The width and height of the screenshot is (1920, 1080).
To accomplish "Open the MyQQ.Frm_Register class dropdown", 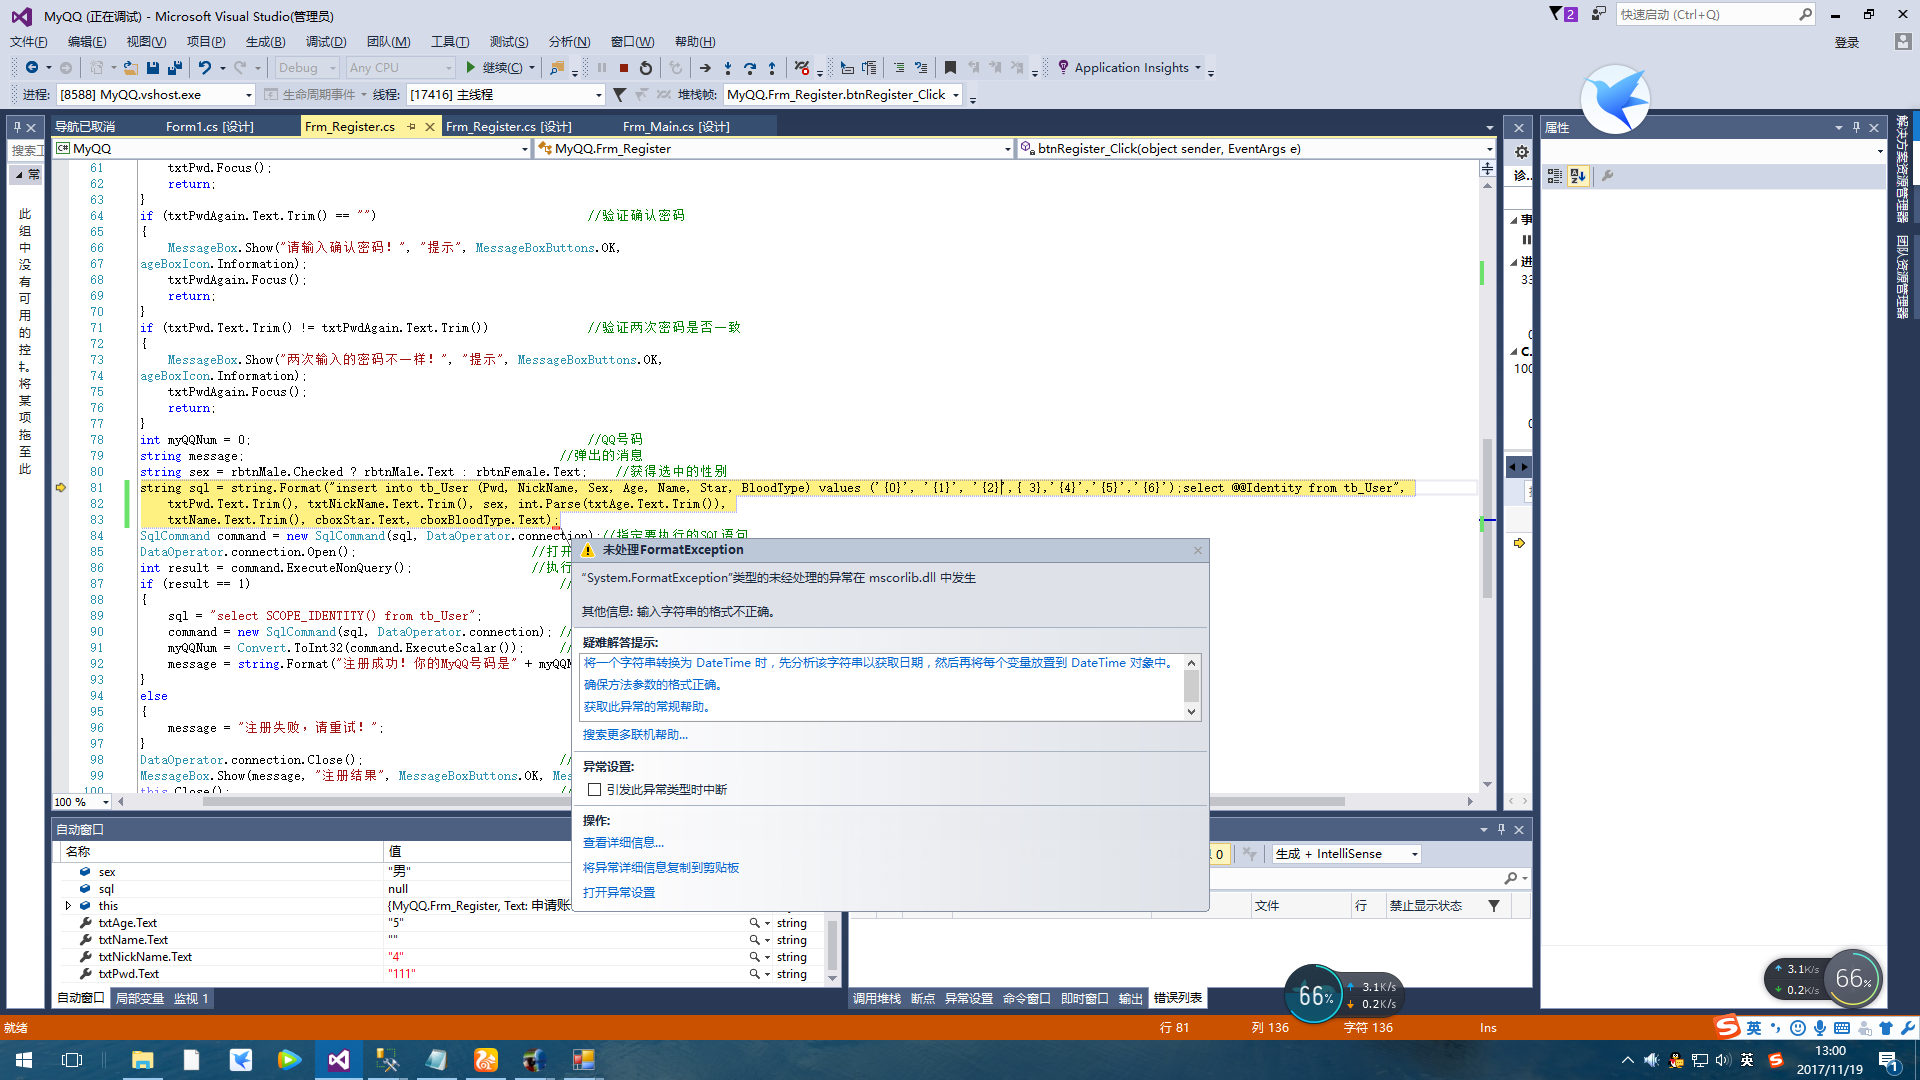I will [x=775, y=148].
